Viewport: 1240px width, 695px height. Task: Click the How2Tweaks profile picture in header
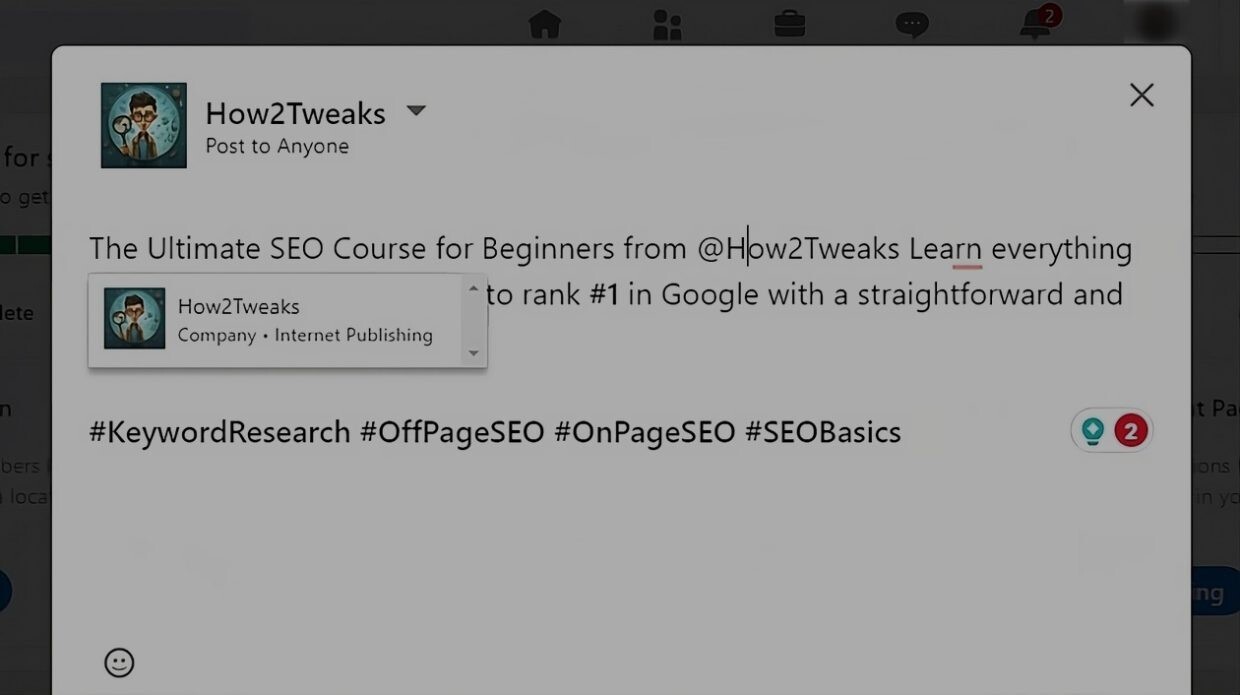144,125
